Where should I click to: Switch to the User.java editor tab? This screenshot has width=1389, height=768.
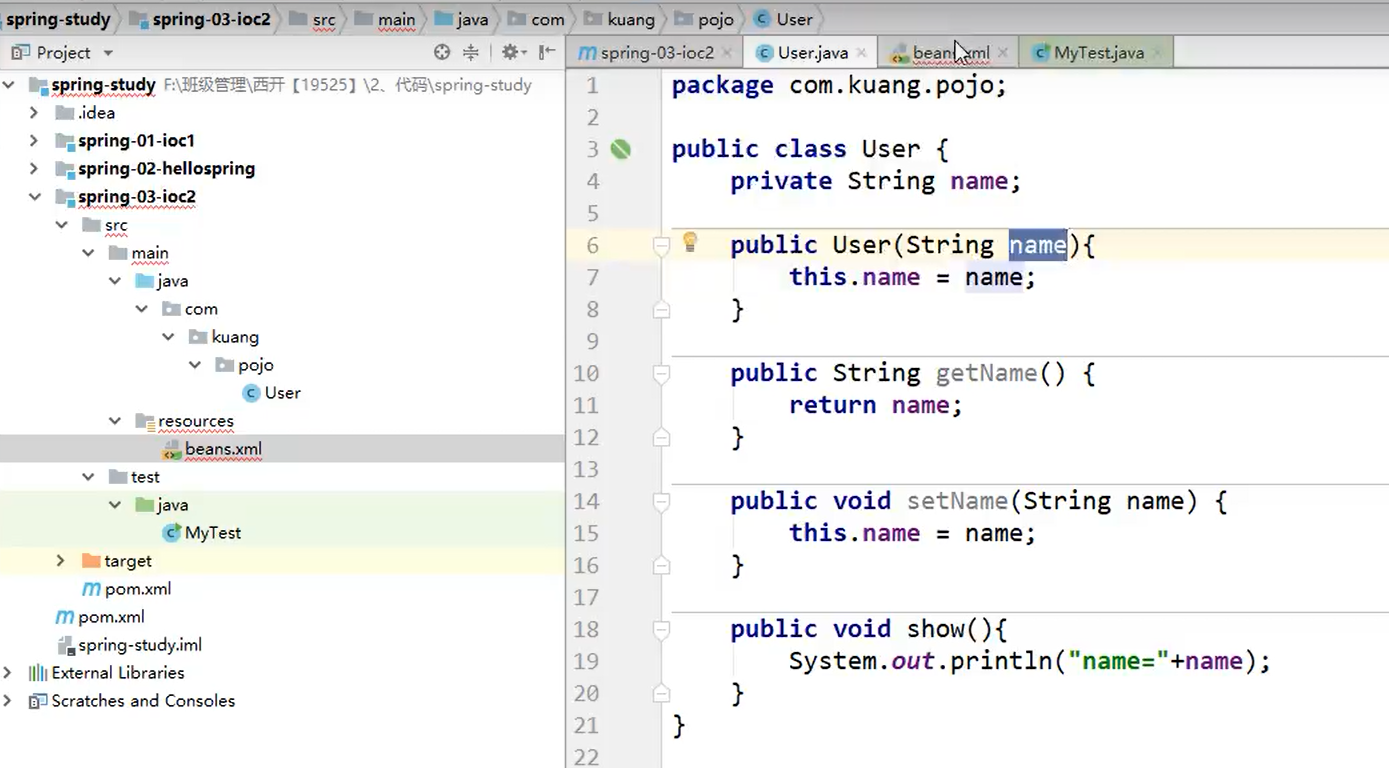click(x=812, y=52)
